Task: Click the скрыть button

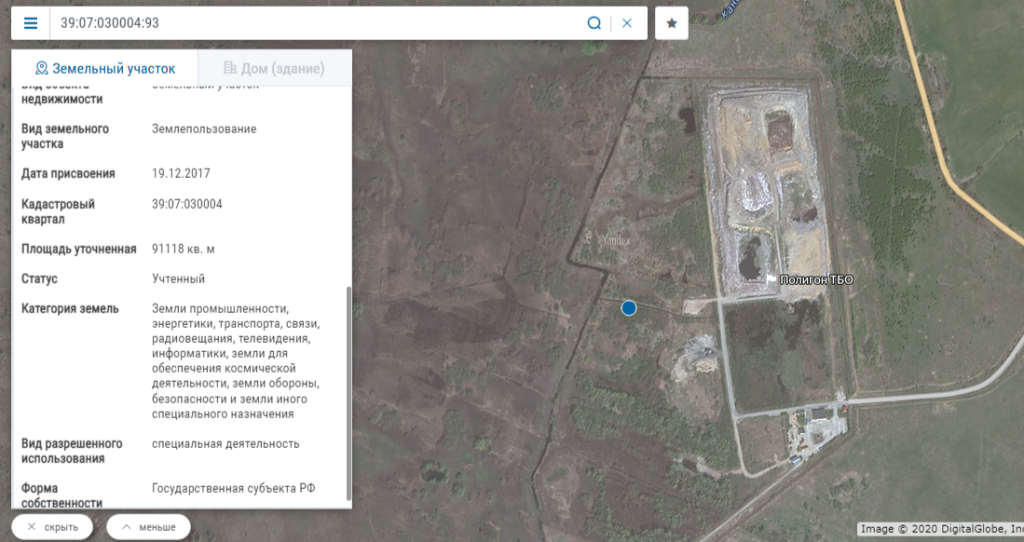Action: (x=52, y=527)
